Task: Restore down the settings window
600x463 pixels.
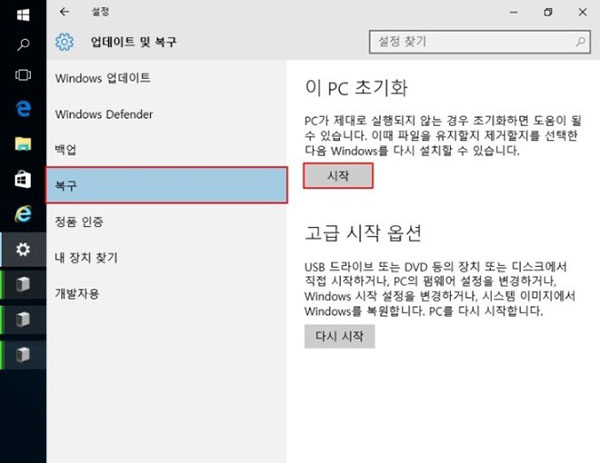Action: point(548,12)
